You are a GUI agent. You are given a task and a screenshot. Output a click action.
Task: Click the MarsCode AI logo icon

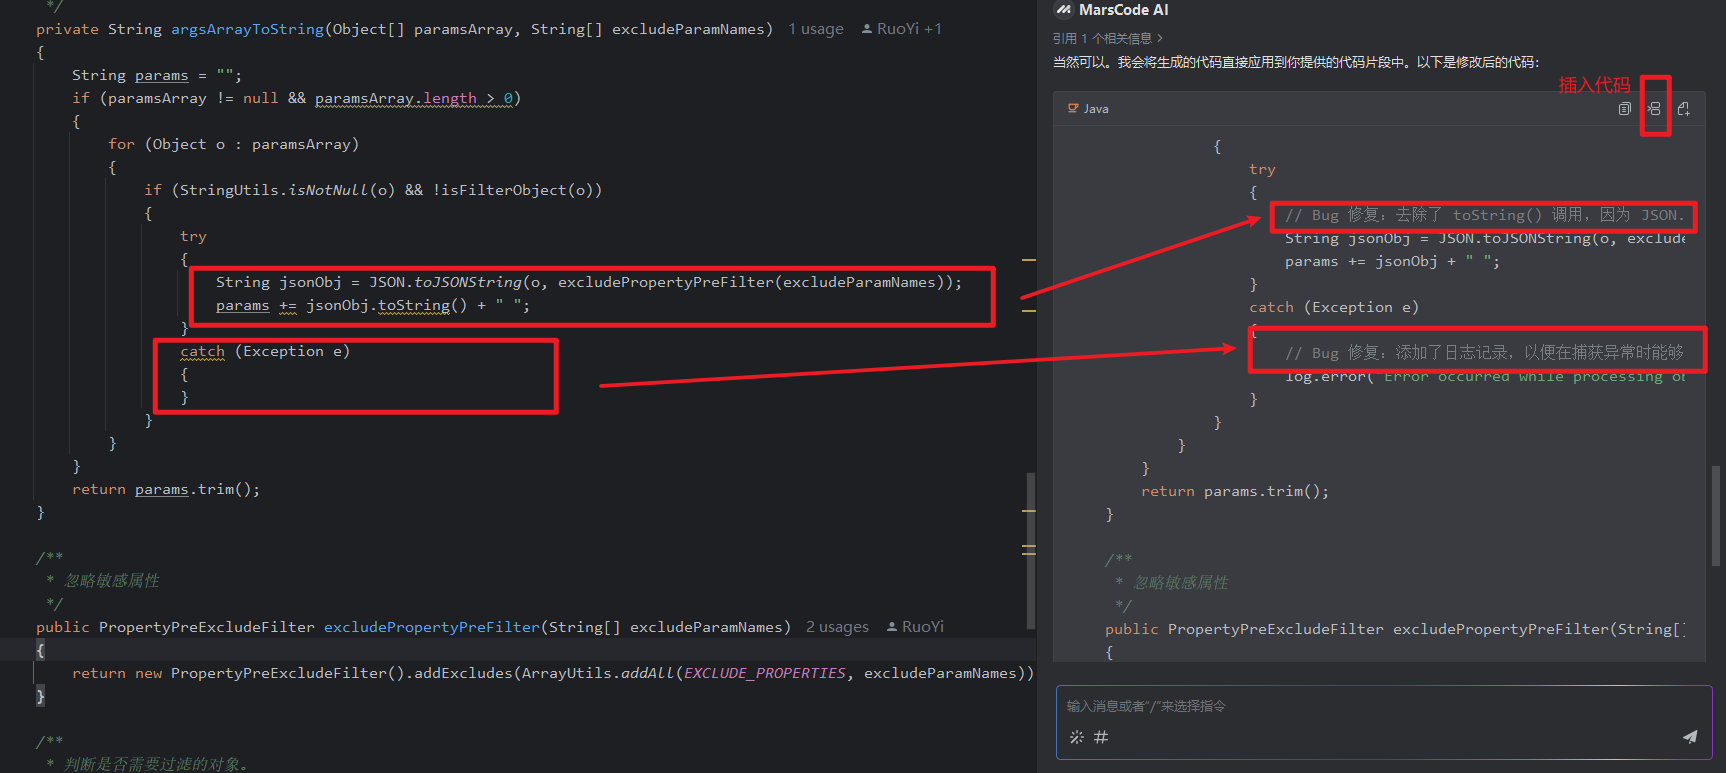click(x=1064, y=10)
